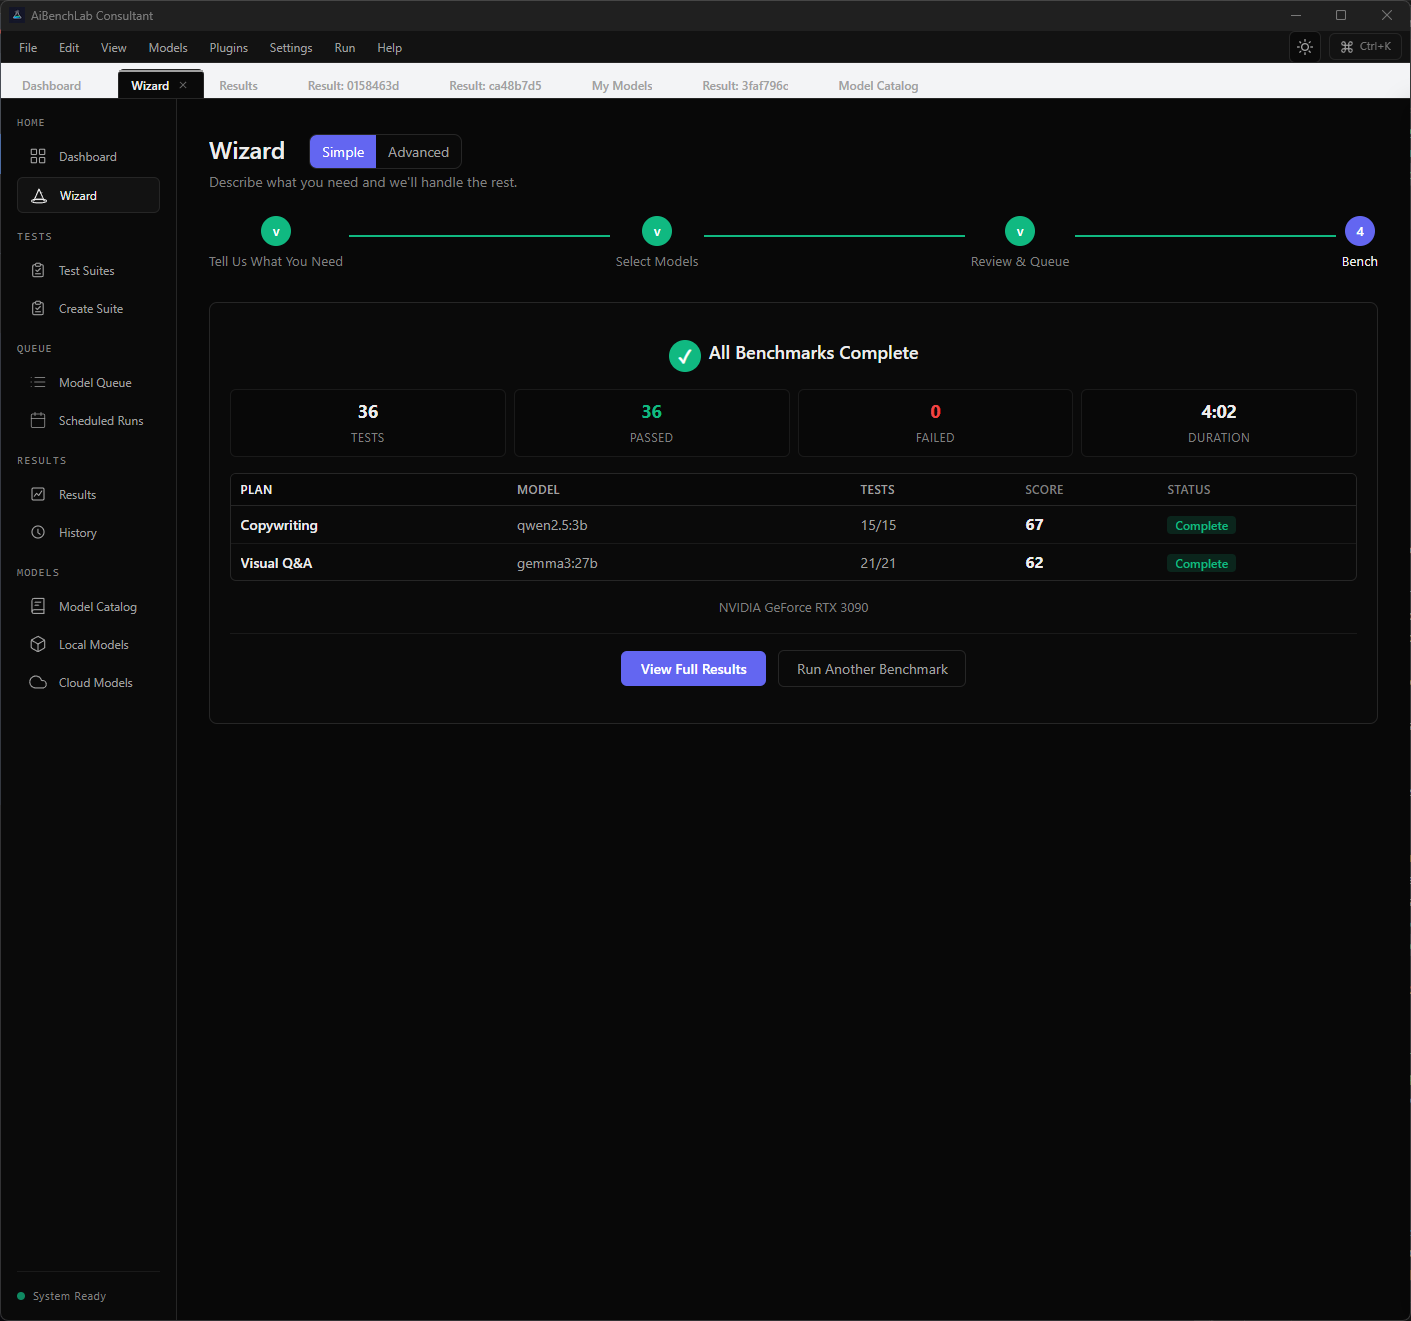The image size is (1411, 1321).
Task: Click the Model Queue list icon
Action: [38, 383]
